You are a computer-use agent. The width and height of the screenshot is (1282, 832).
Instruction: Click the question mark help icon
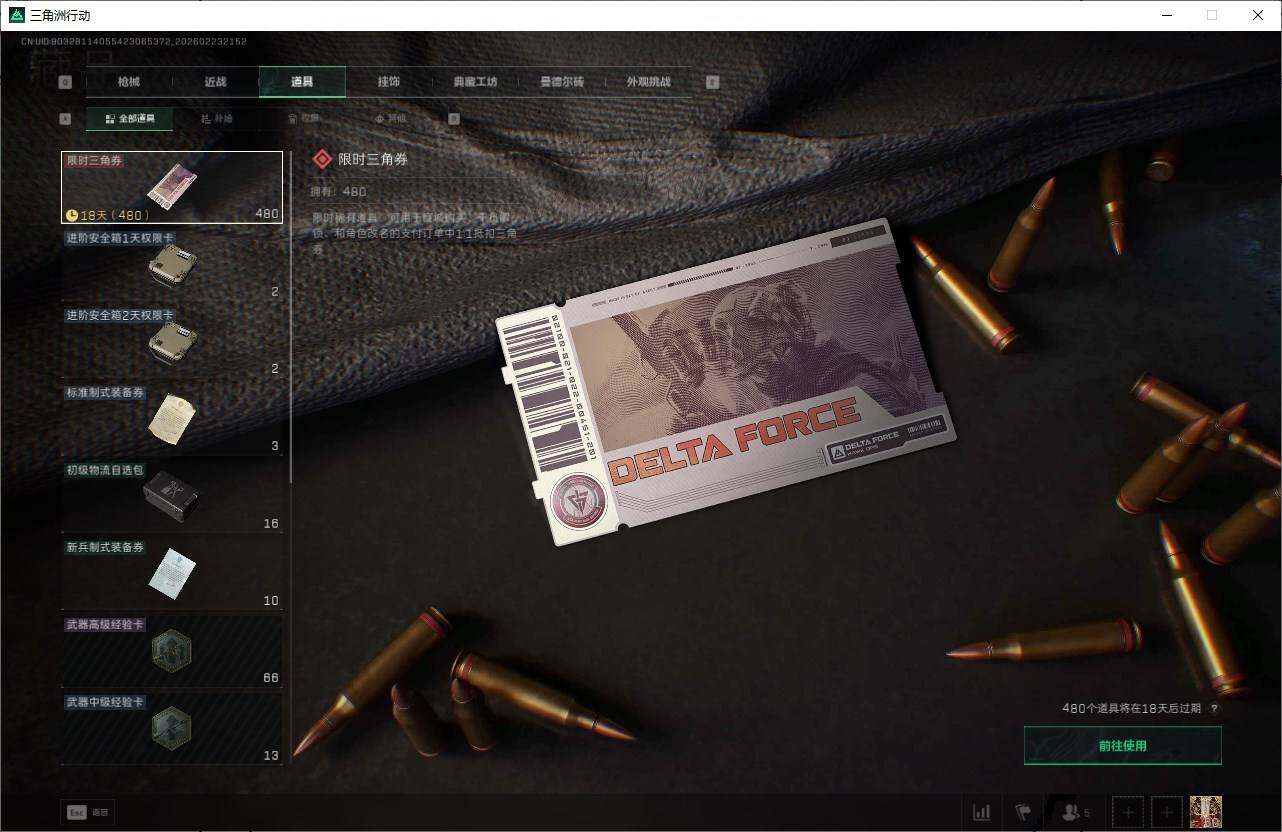pos(1214,708)
